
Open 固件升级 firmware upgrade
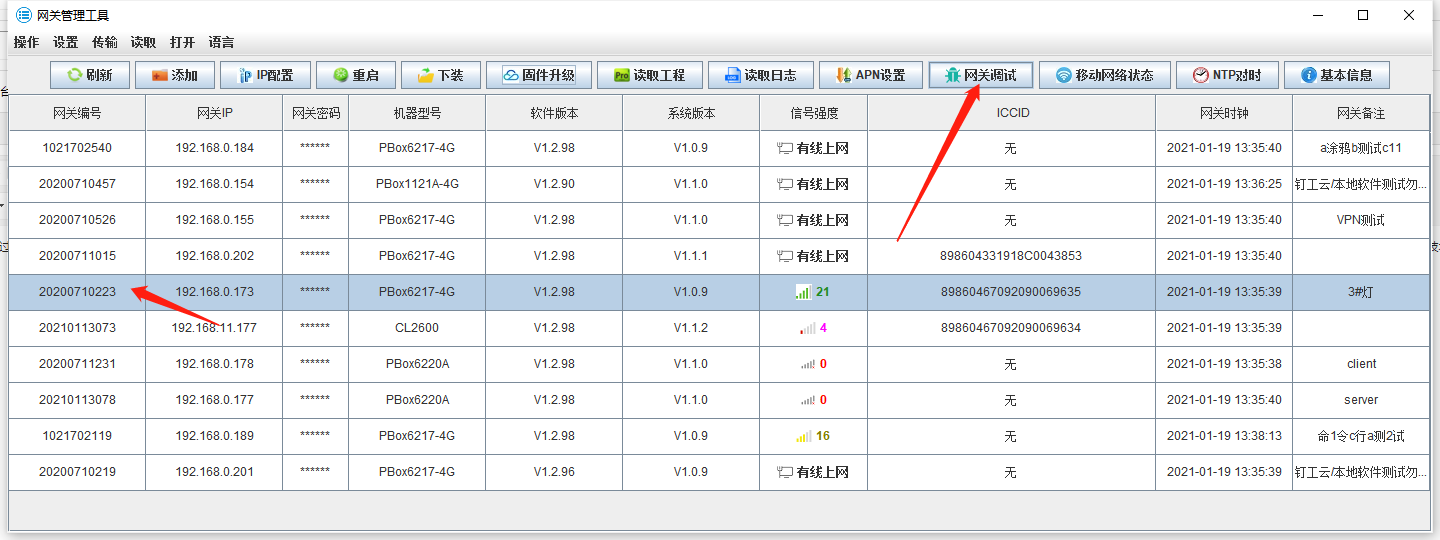[x=538, y=75]
